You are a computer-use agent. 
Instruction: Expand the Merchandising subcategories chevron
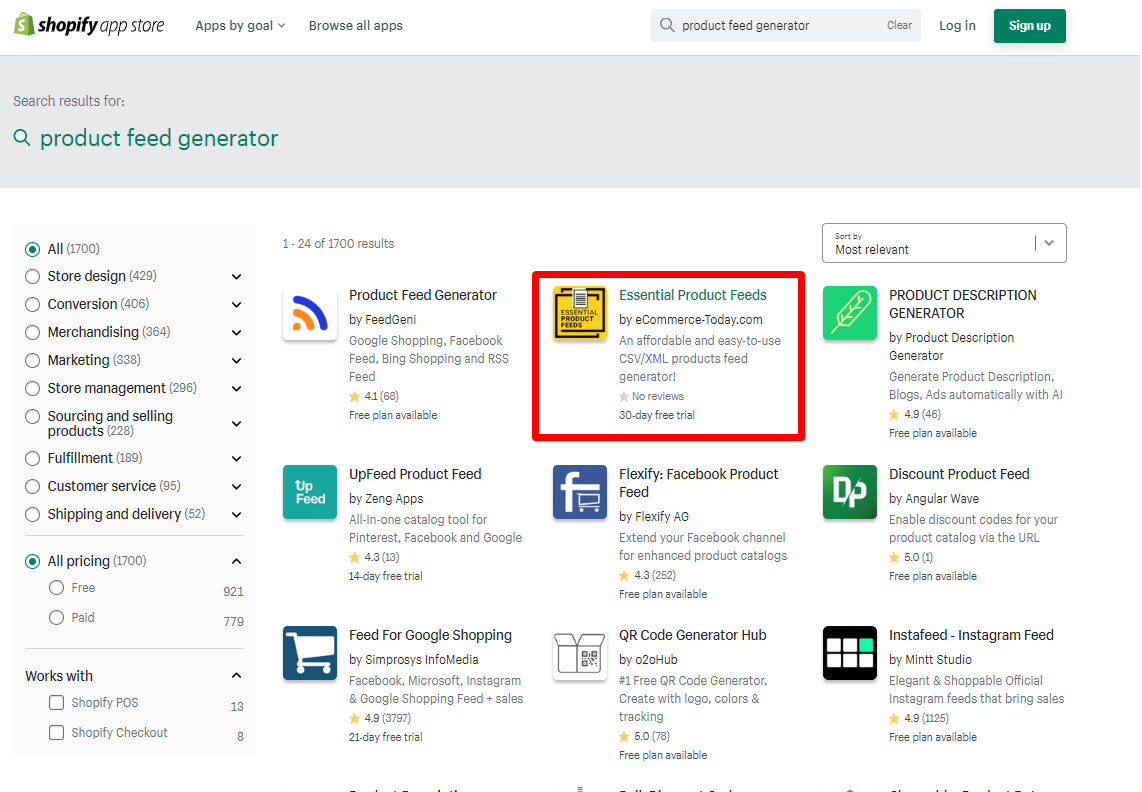(x=236, y=333)
